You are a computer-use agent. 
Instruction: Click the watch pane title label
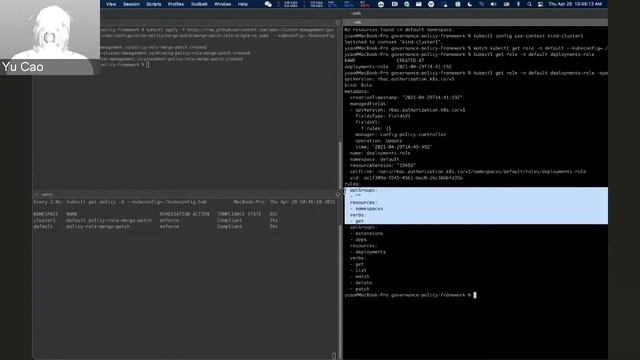(47, 194)
